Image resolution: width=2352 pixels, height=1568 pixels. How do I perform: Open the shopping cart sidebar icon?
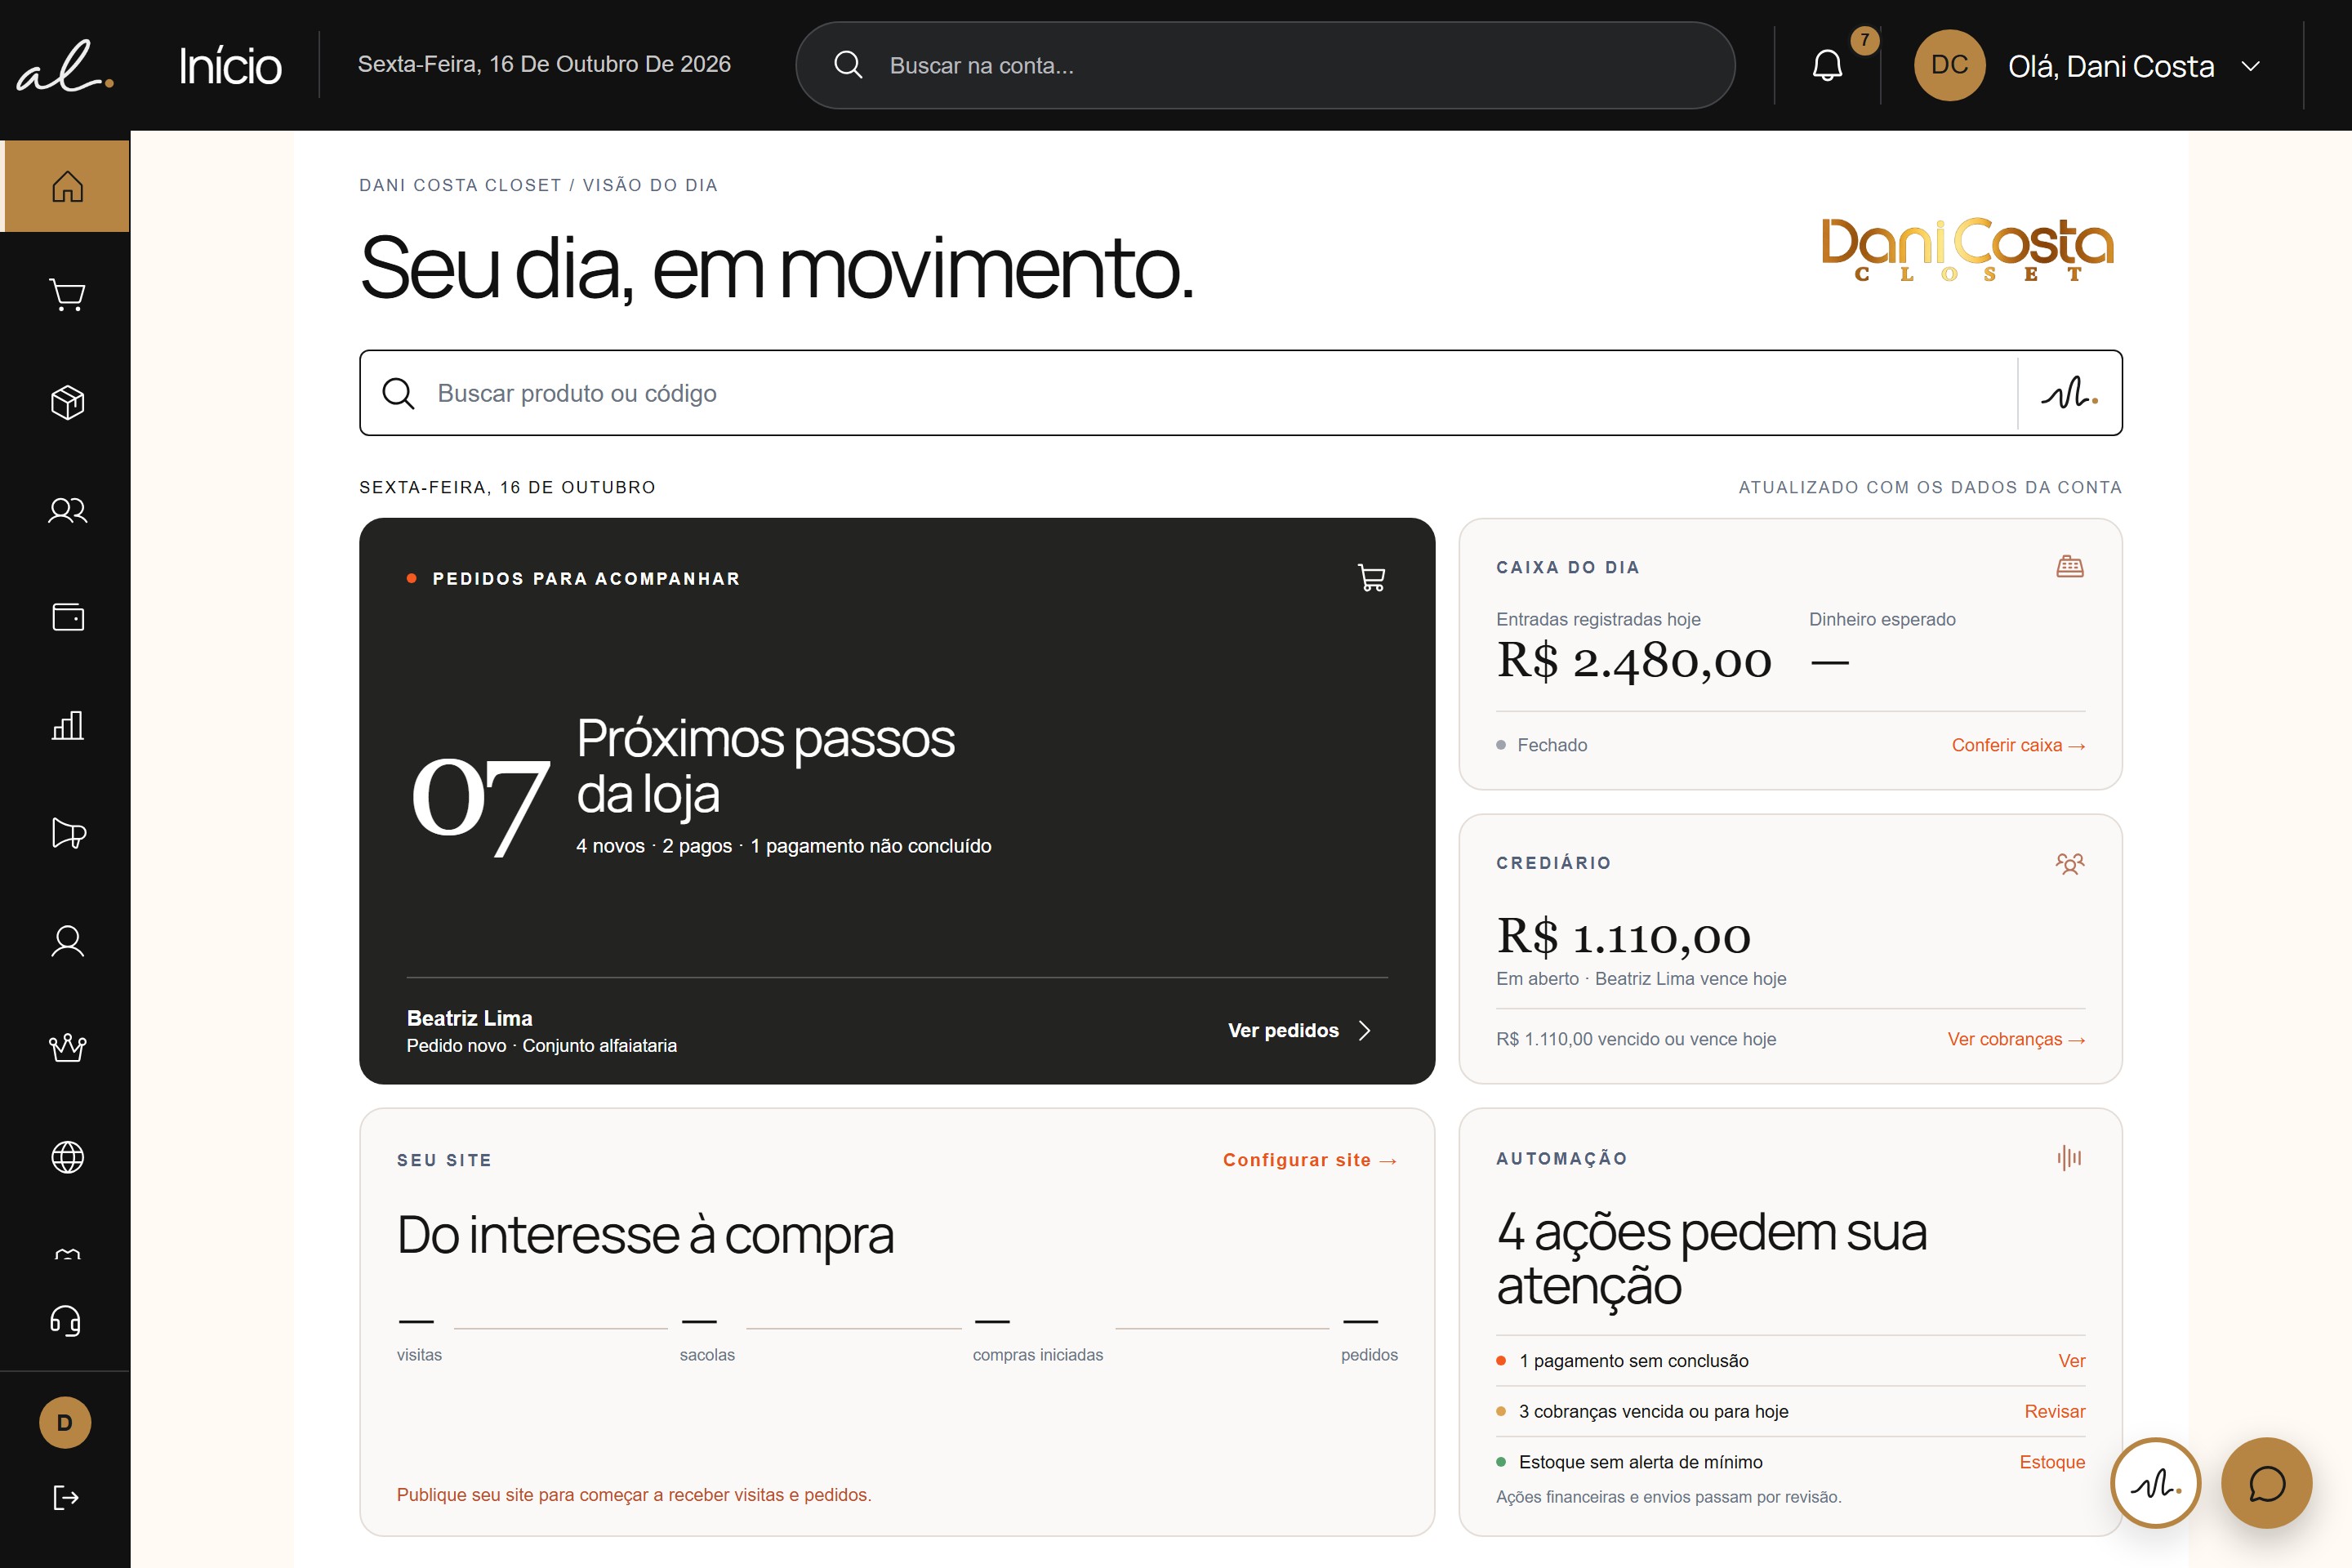click(67, 294)
